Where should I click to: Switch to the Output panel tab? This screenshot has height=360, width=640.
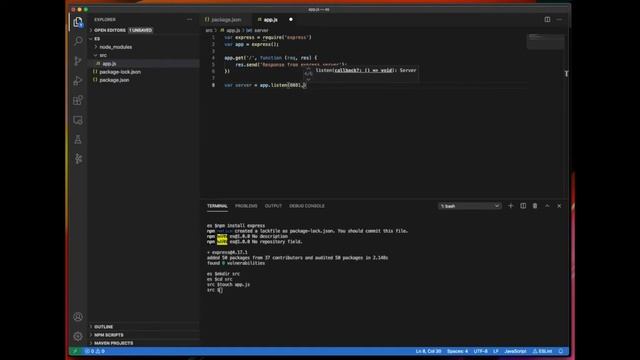tap(273, 206)
